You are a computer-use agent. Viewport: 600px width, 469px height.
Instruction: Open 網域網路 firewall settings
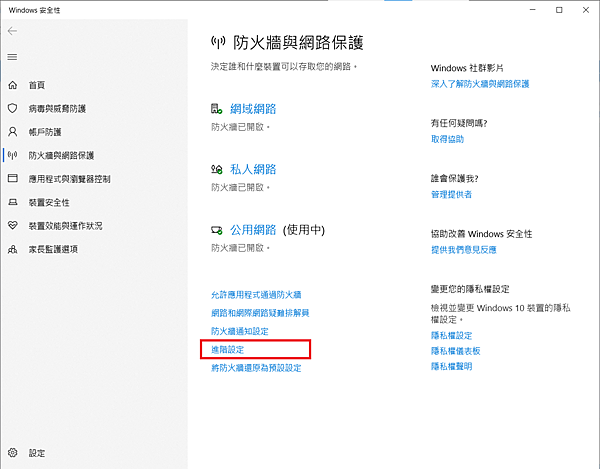click(x=253, y=109)
